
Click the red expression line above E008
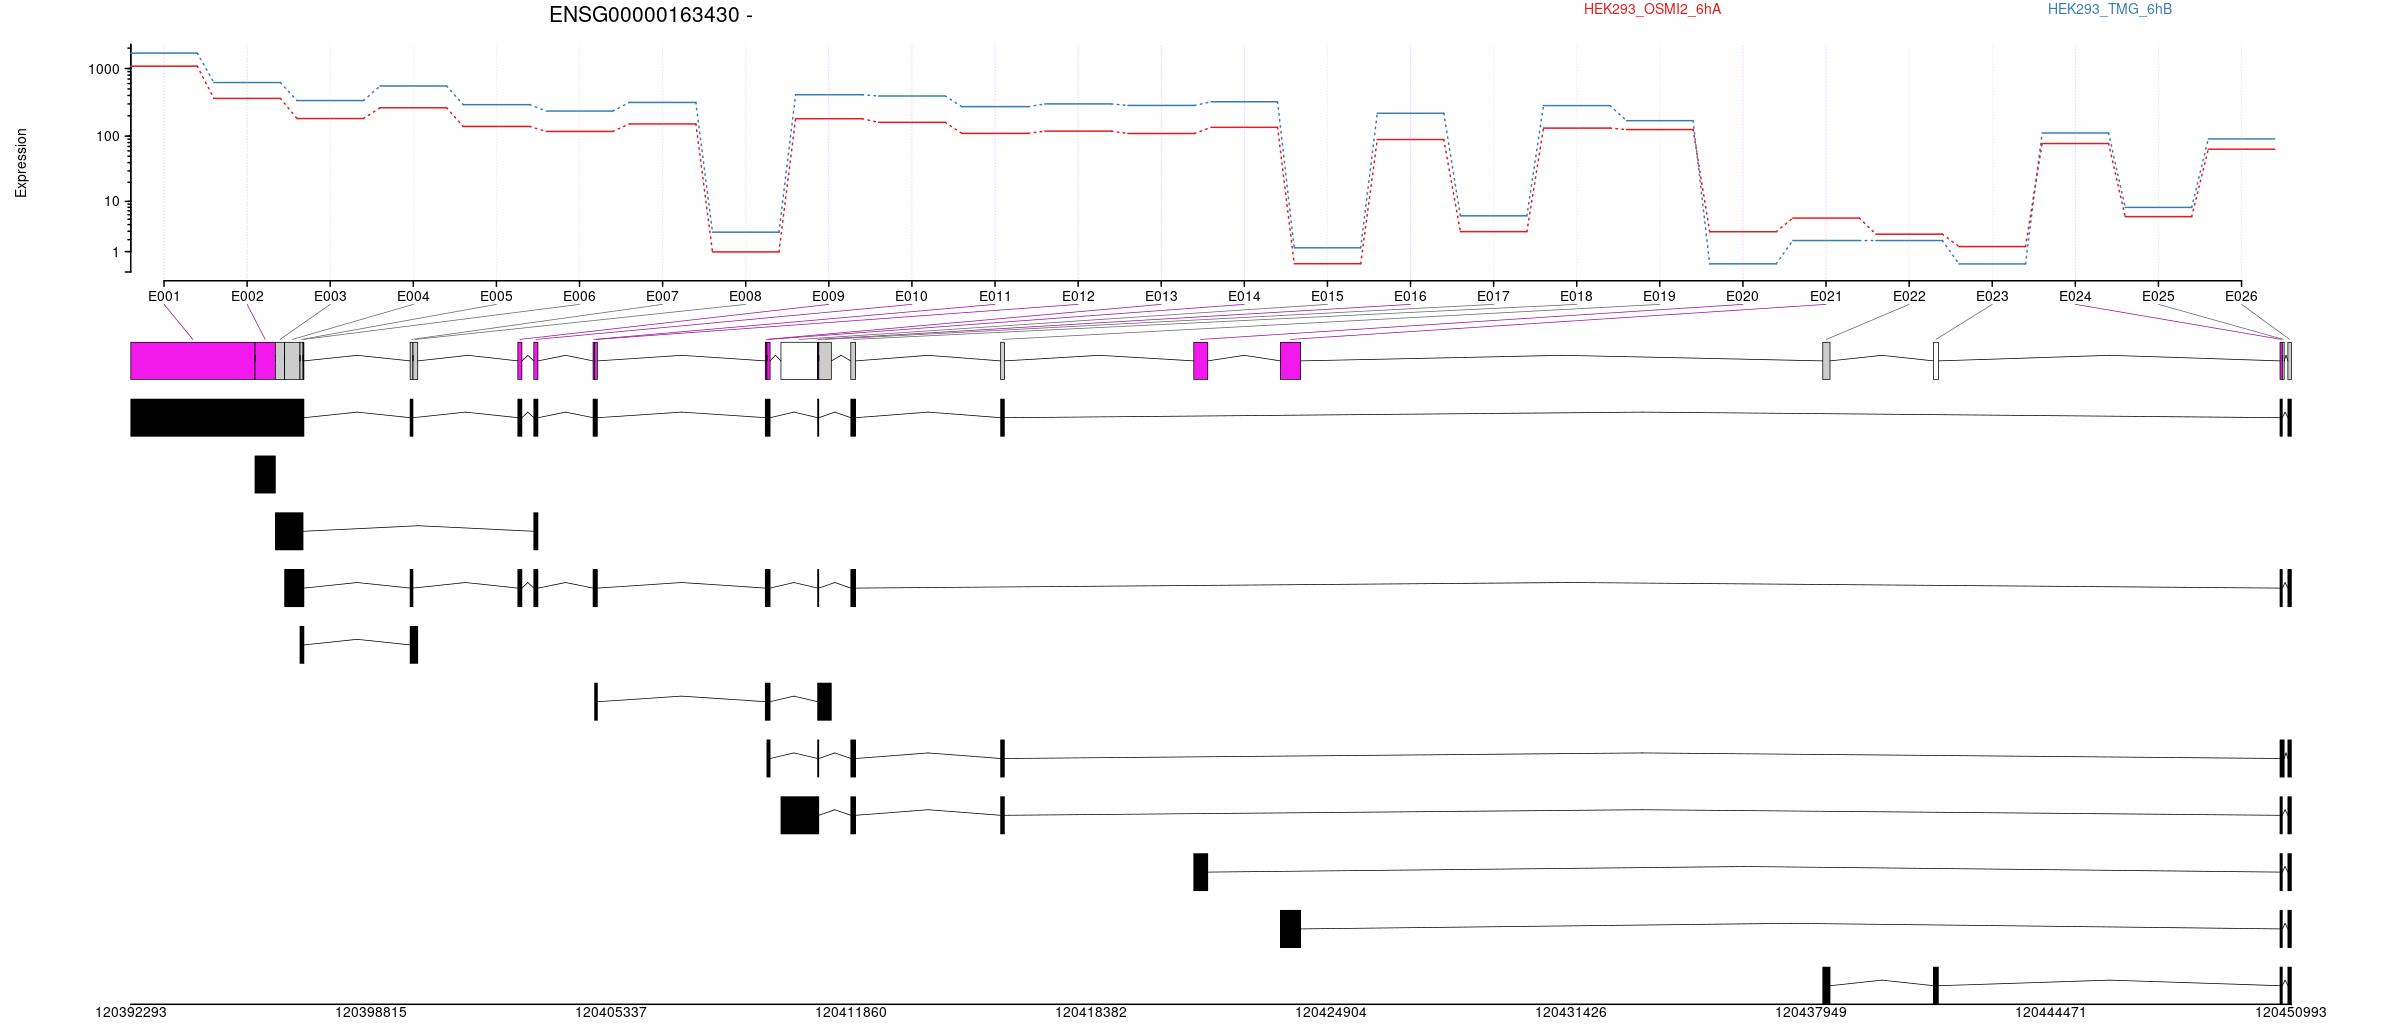click(x=745, y=252)
